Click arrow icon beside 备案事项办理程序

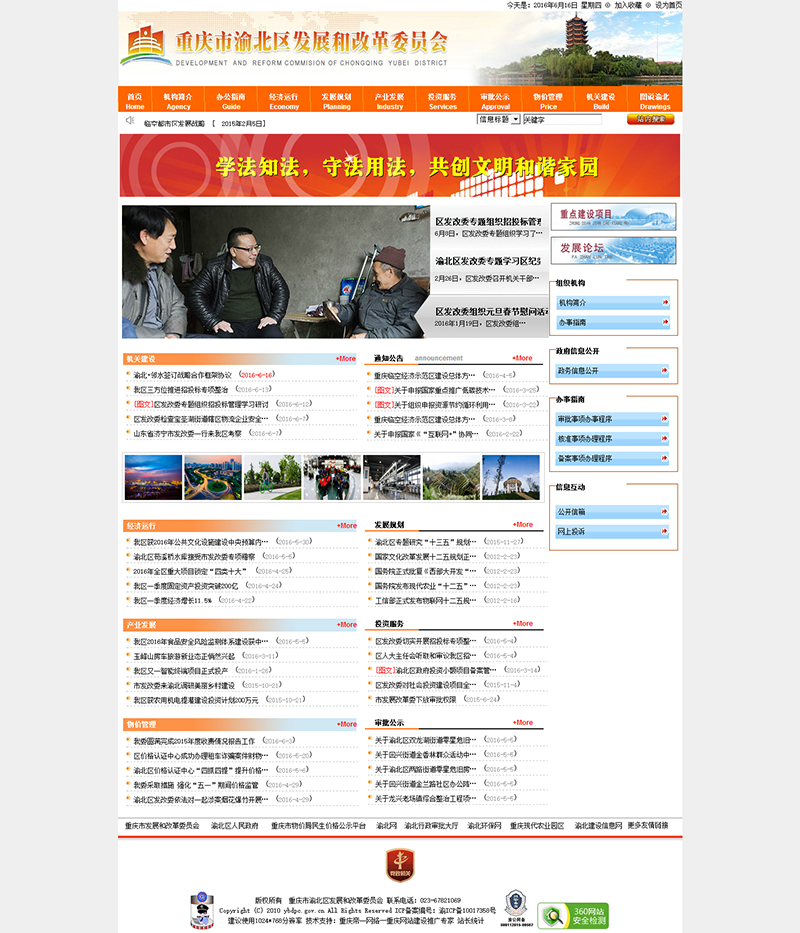[665, 459]
